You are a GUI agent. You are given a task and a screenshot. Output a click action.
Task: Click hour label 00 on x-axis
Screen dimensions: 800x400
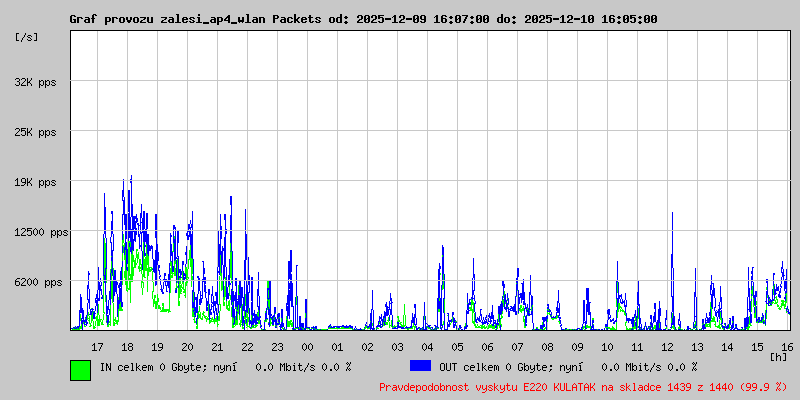point(307,347)
